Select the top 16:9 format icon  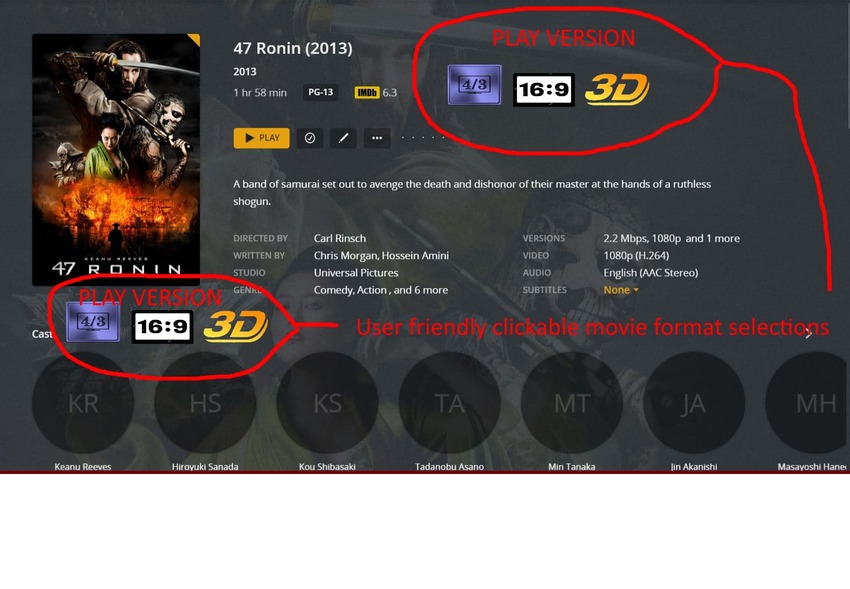coord(544,89)
